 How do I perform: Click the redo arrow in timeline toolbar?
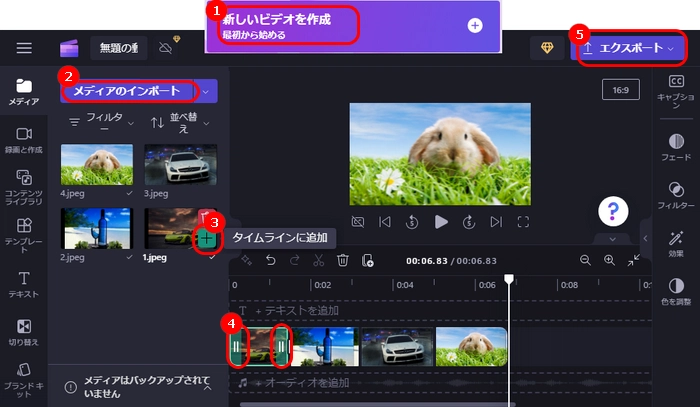pyautogui.click(x=295, y=260)
